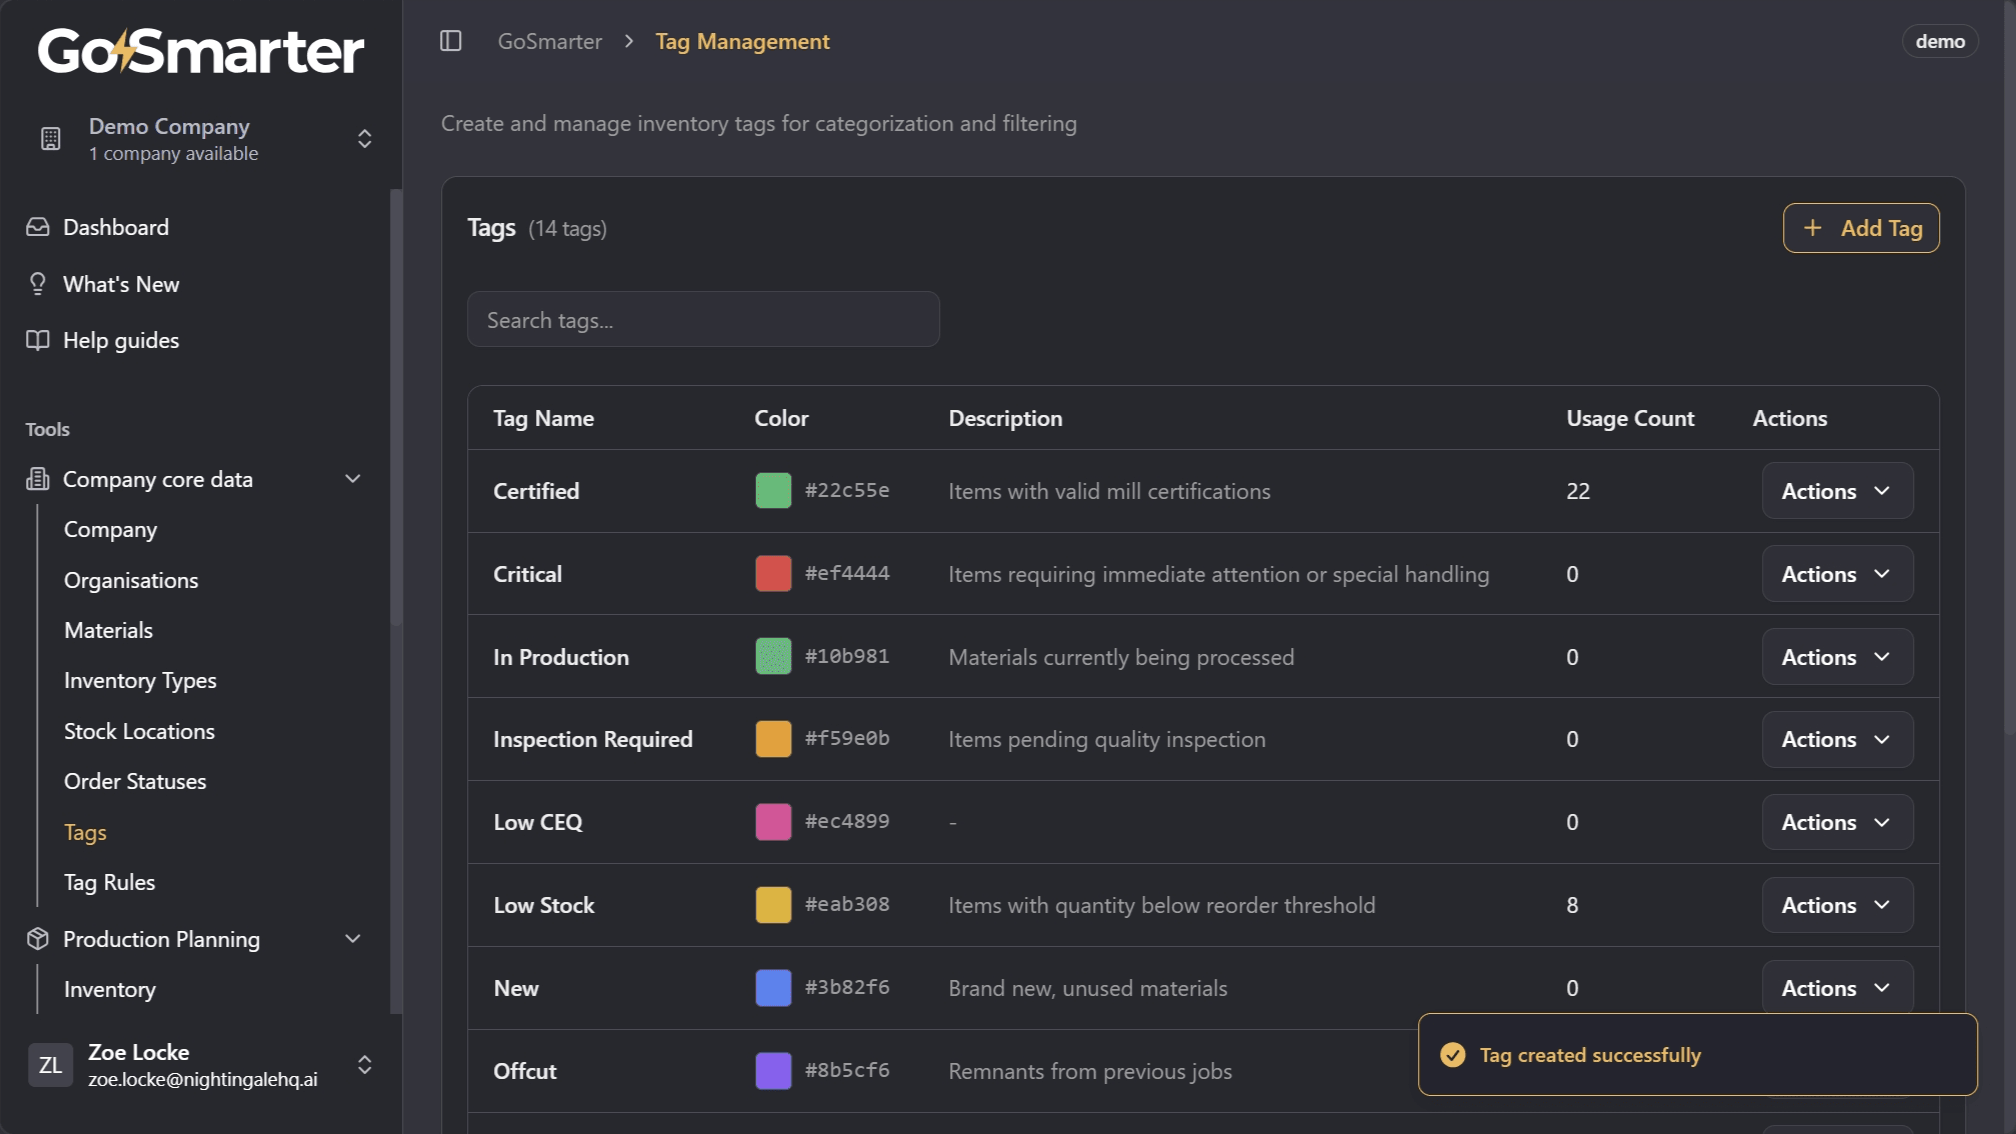Click the Dashboard inbox icon
2016x1134 pixels.
click(x=38, y=227)
